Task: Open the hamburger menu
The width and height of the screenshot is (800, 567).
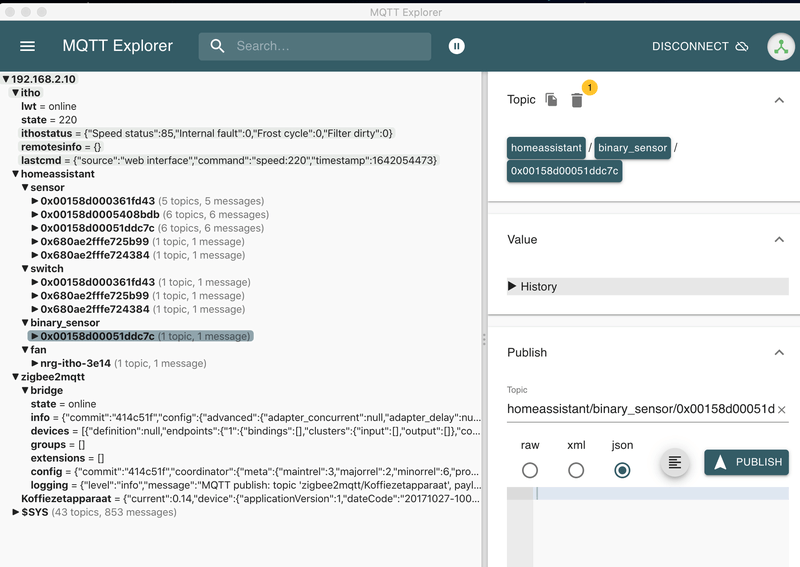Action: tap(28, 46)
